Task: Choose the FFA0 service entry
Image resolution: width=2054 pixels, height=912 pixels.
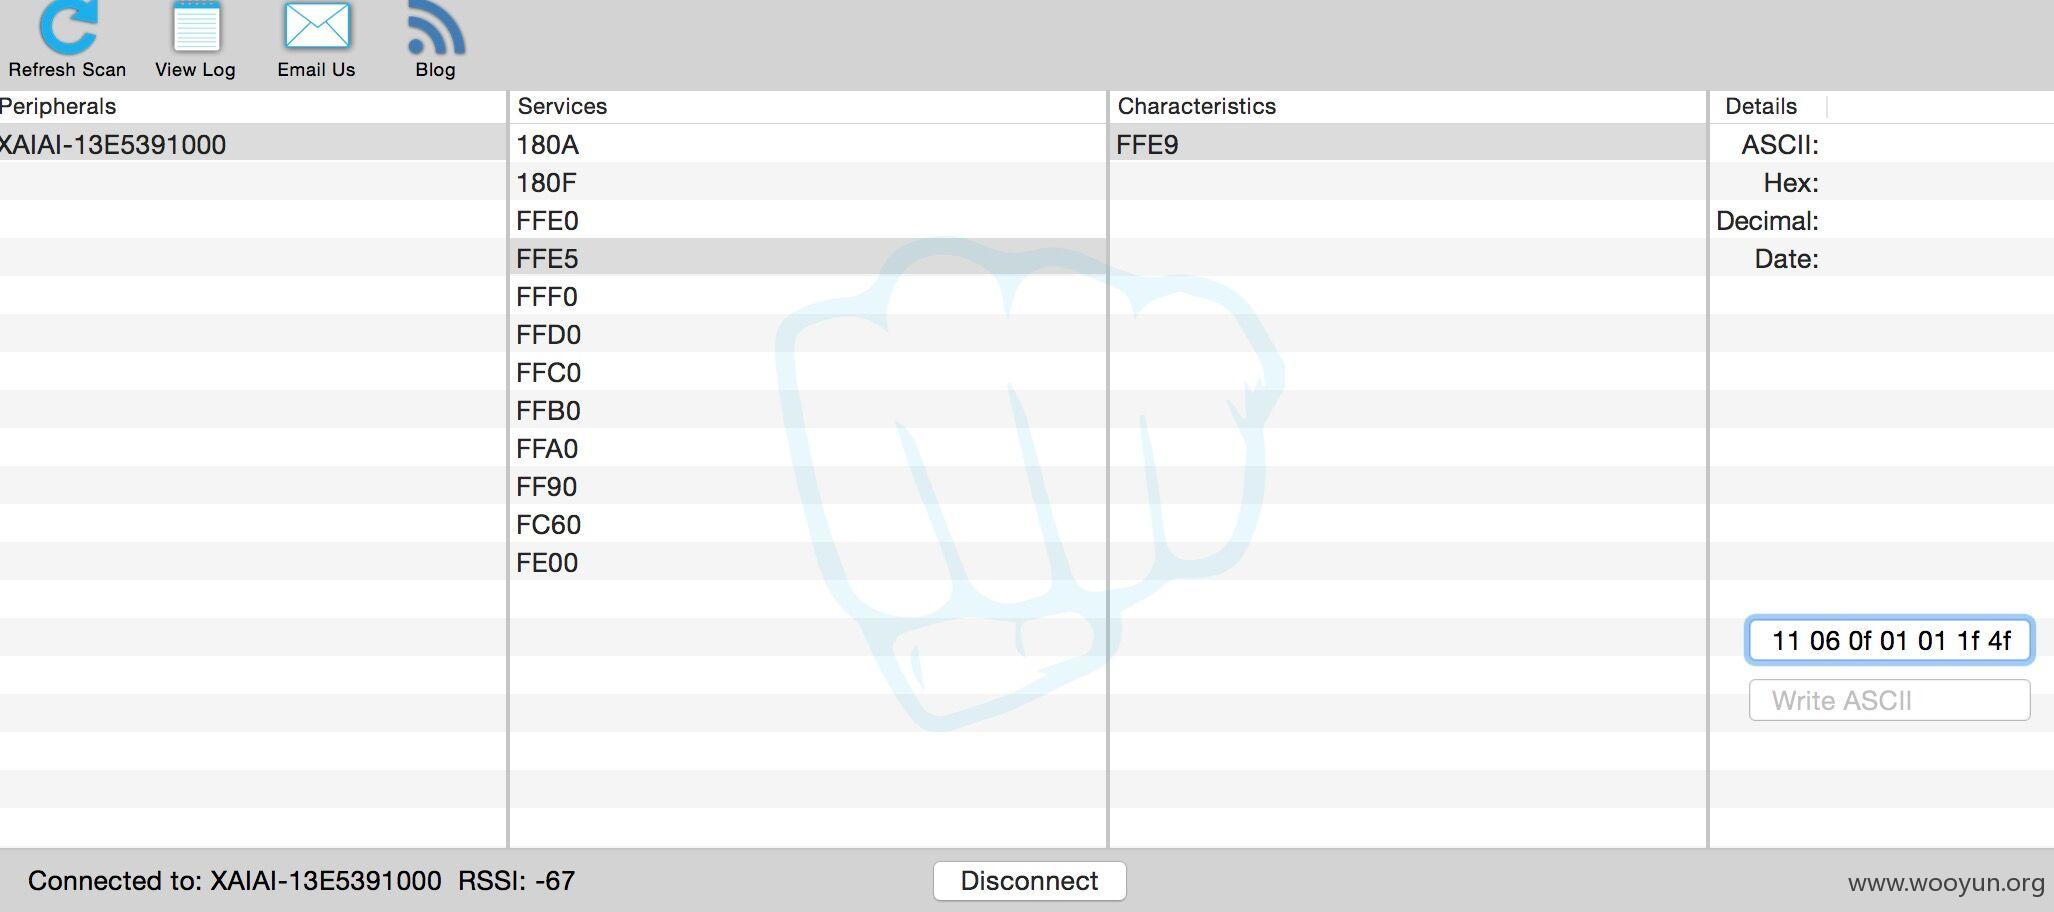Action: (808, 448)
